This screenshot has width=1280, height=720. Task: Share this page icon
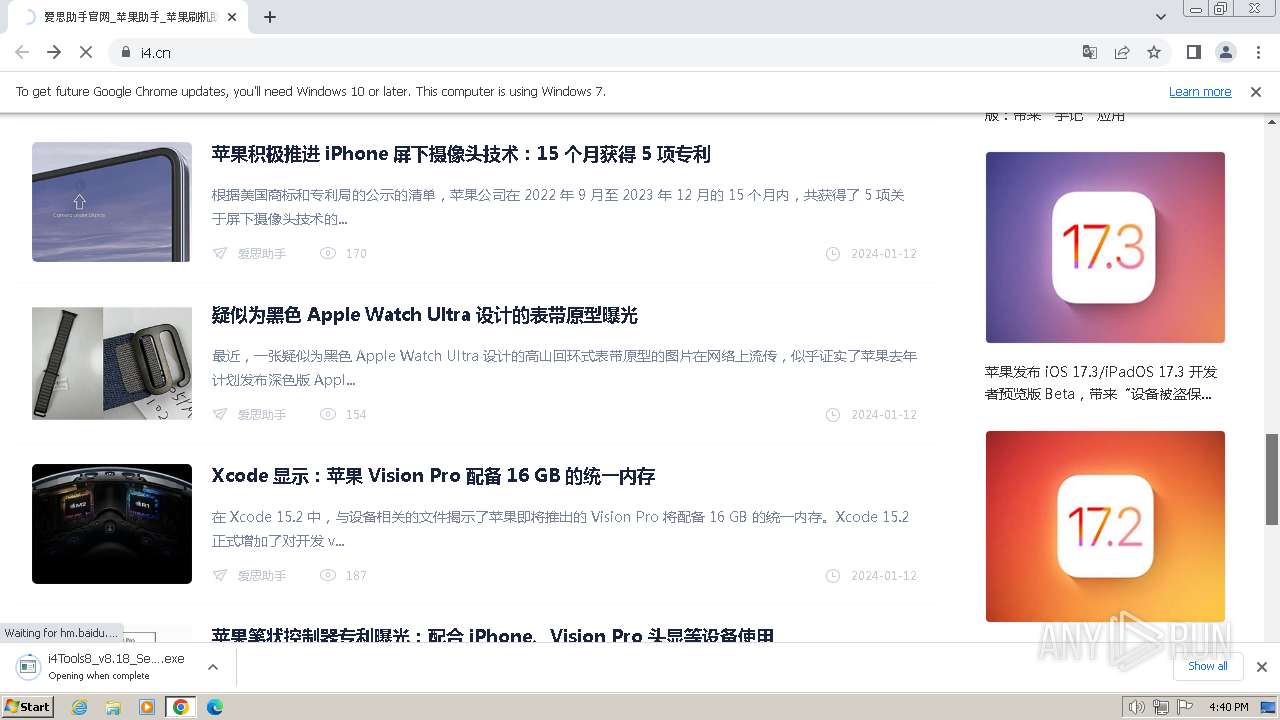point(1122,52)
